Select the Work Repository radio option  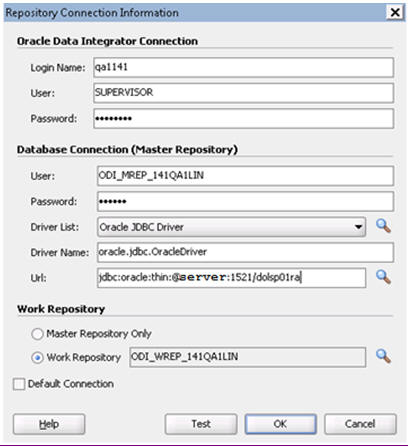pos(37,358)
